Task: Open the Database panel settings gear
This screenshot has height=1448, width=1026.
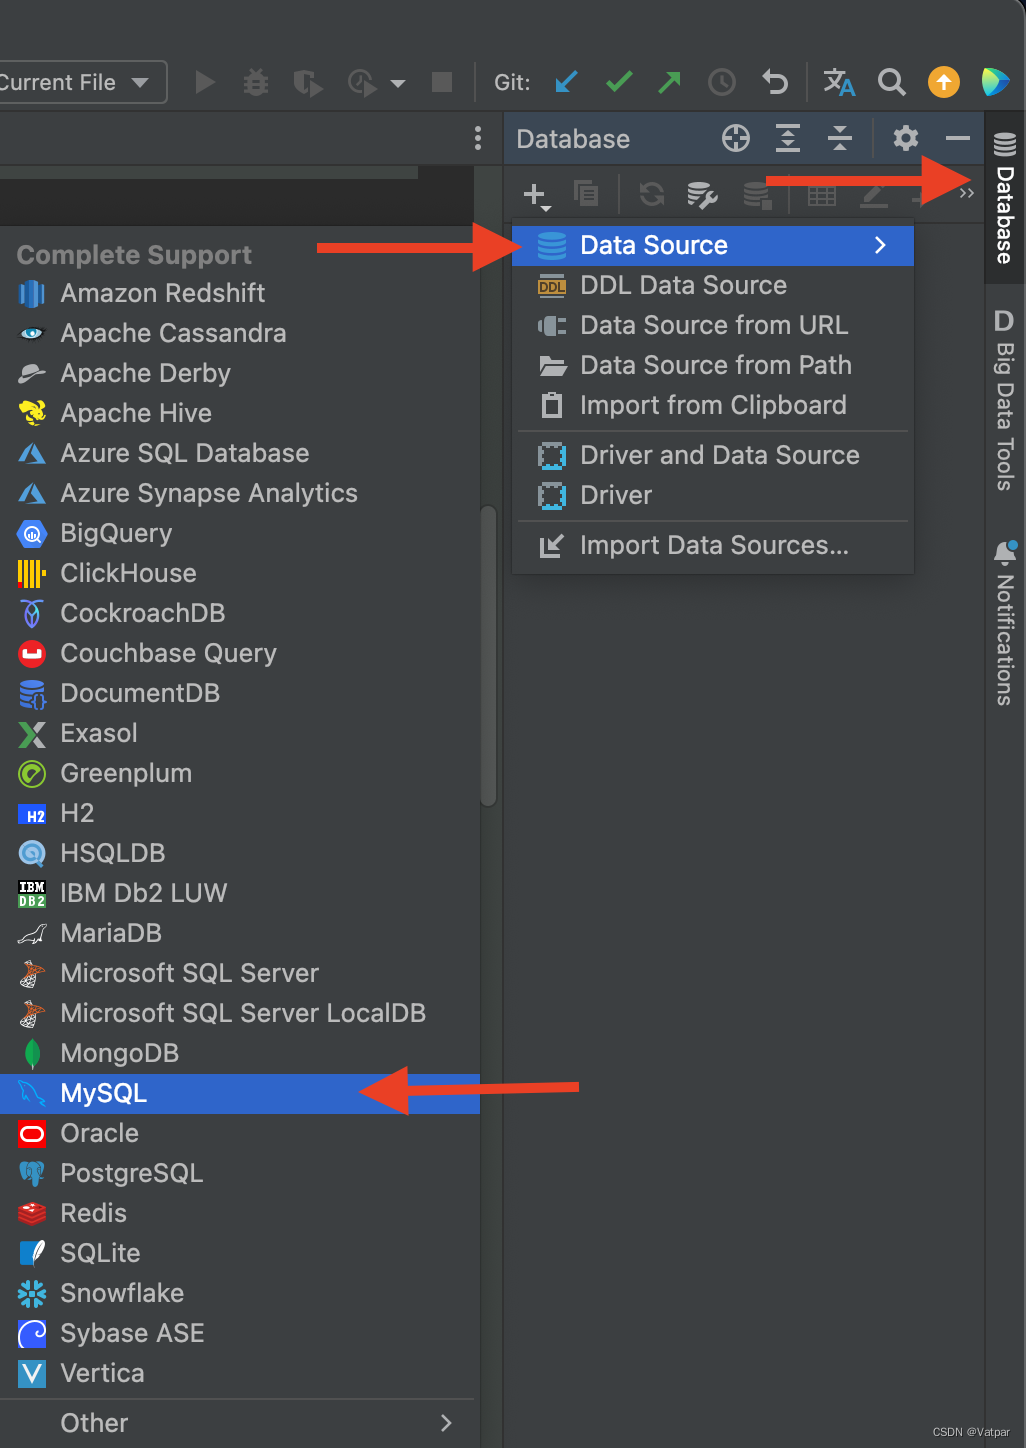Action: 905,138
